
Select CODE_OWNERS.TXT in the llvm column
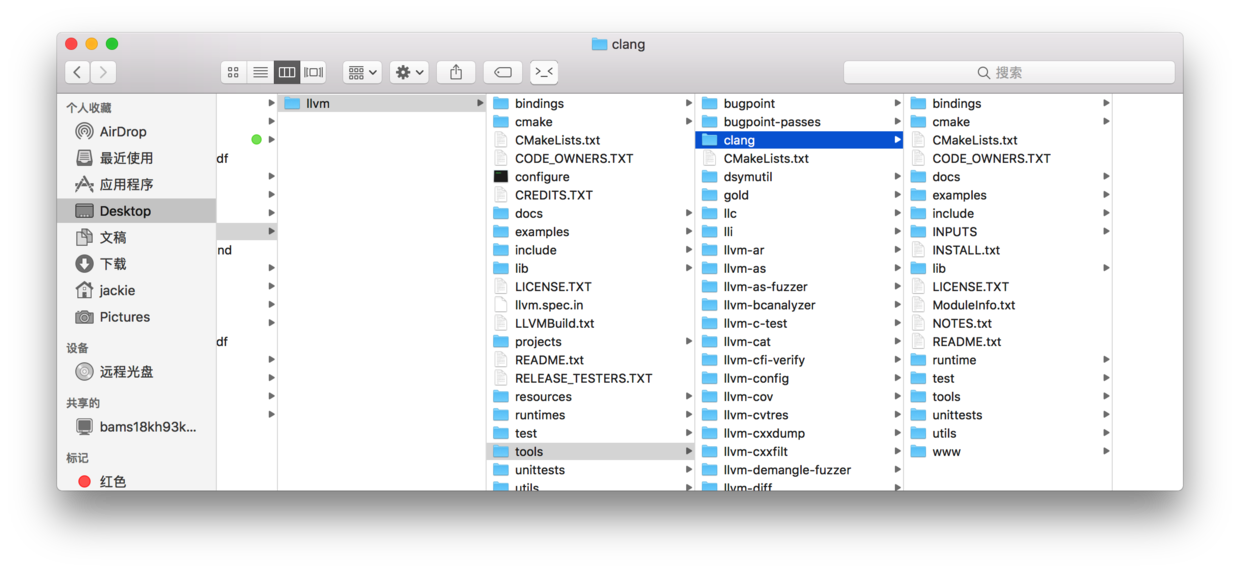(x=590, y=158)
